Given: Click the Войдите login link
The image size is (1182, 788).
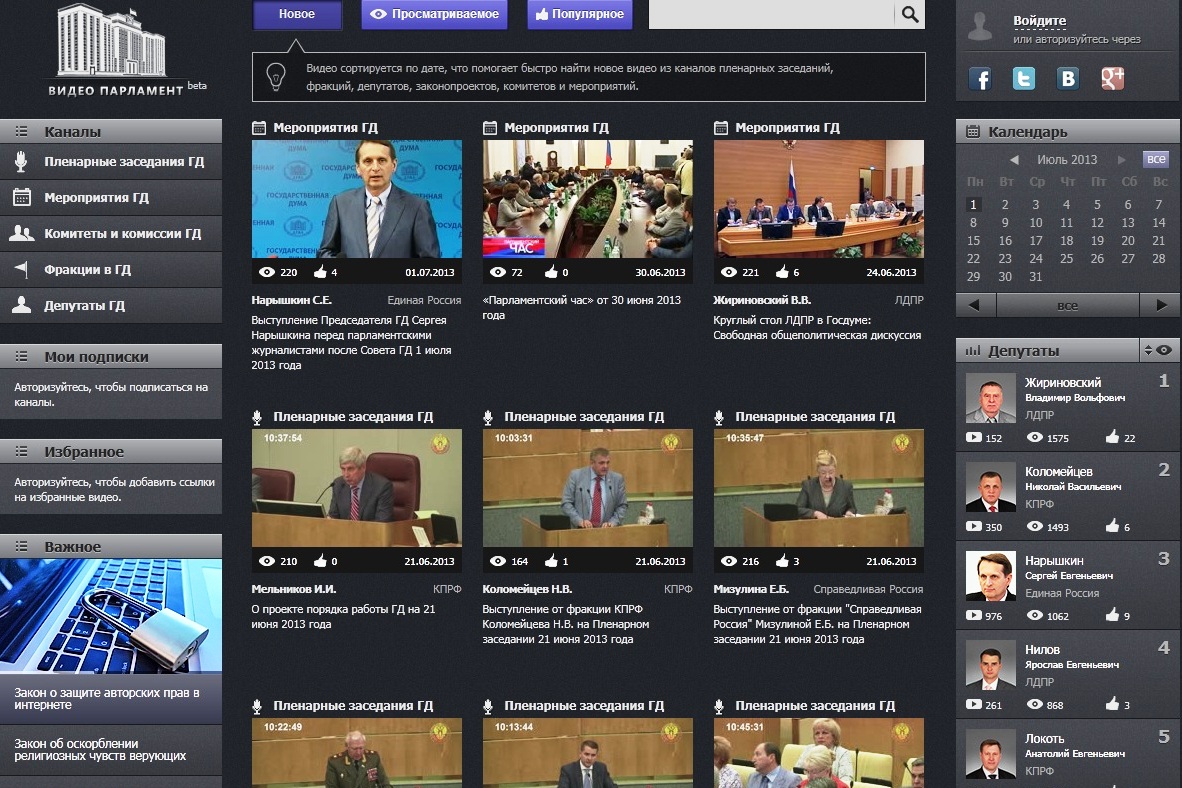Looking at the screenshot, I should [x=1040, y=21].
